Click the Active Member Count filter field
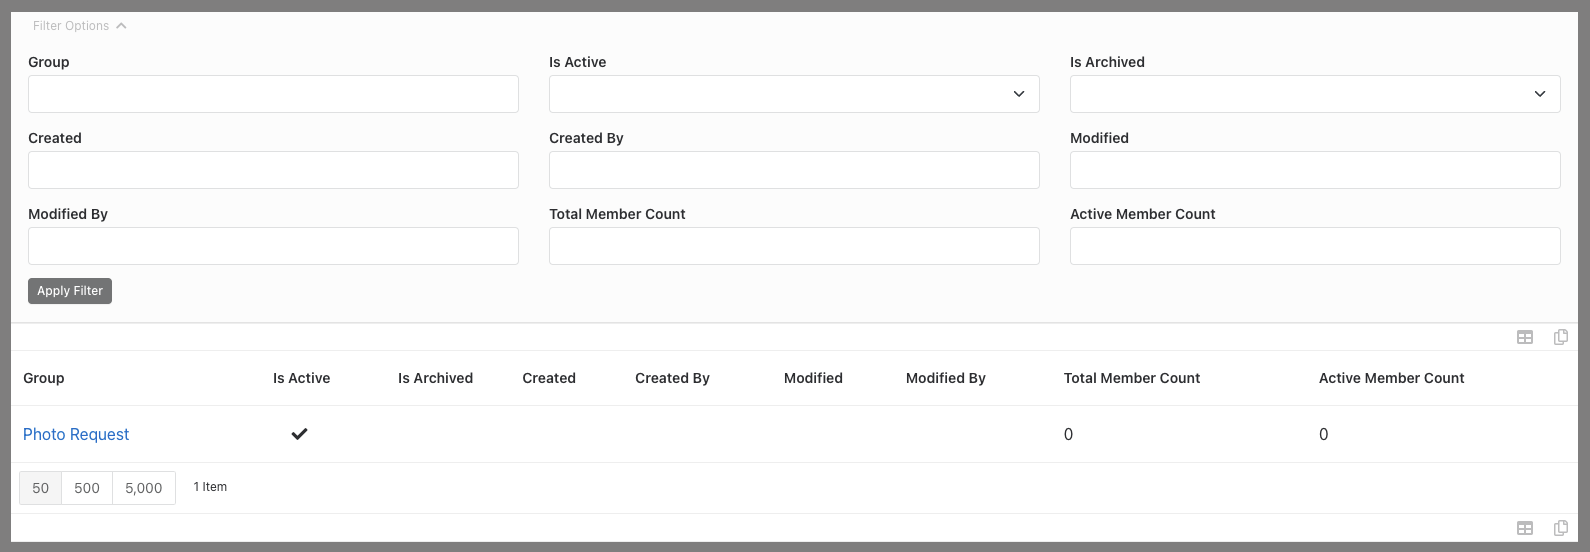This screenshot has width=1590, height=552. [x=1314, y=246]
